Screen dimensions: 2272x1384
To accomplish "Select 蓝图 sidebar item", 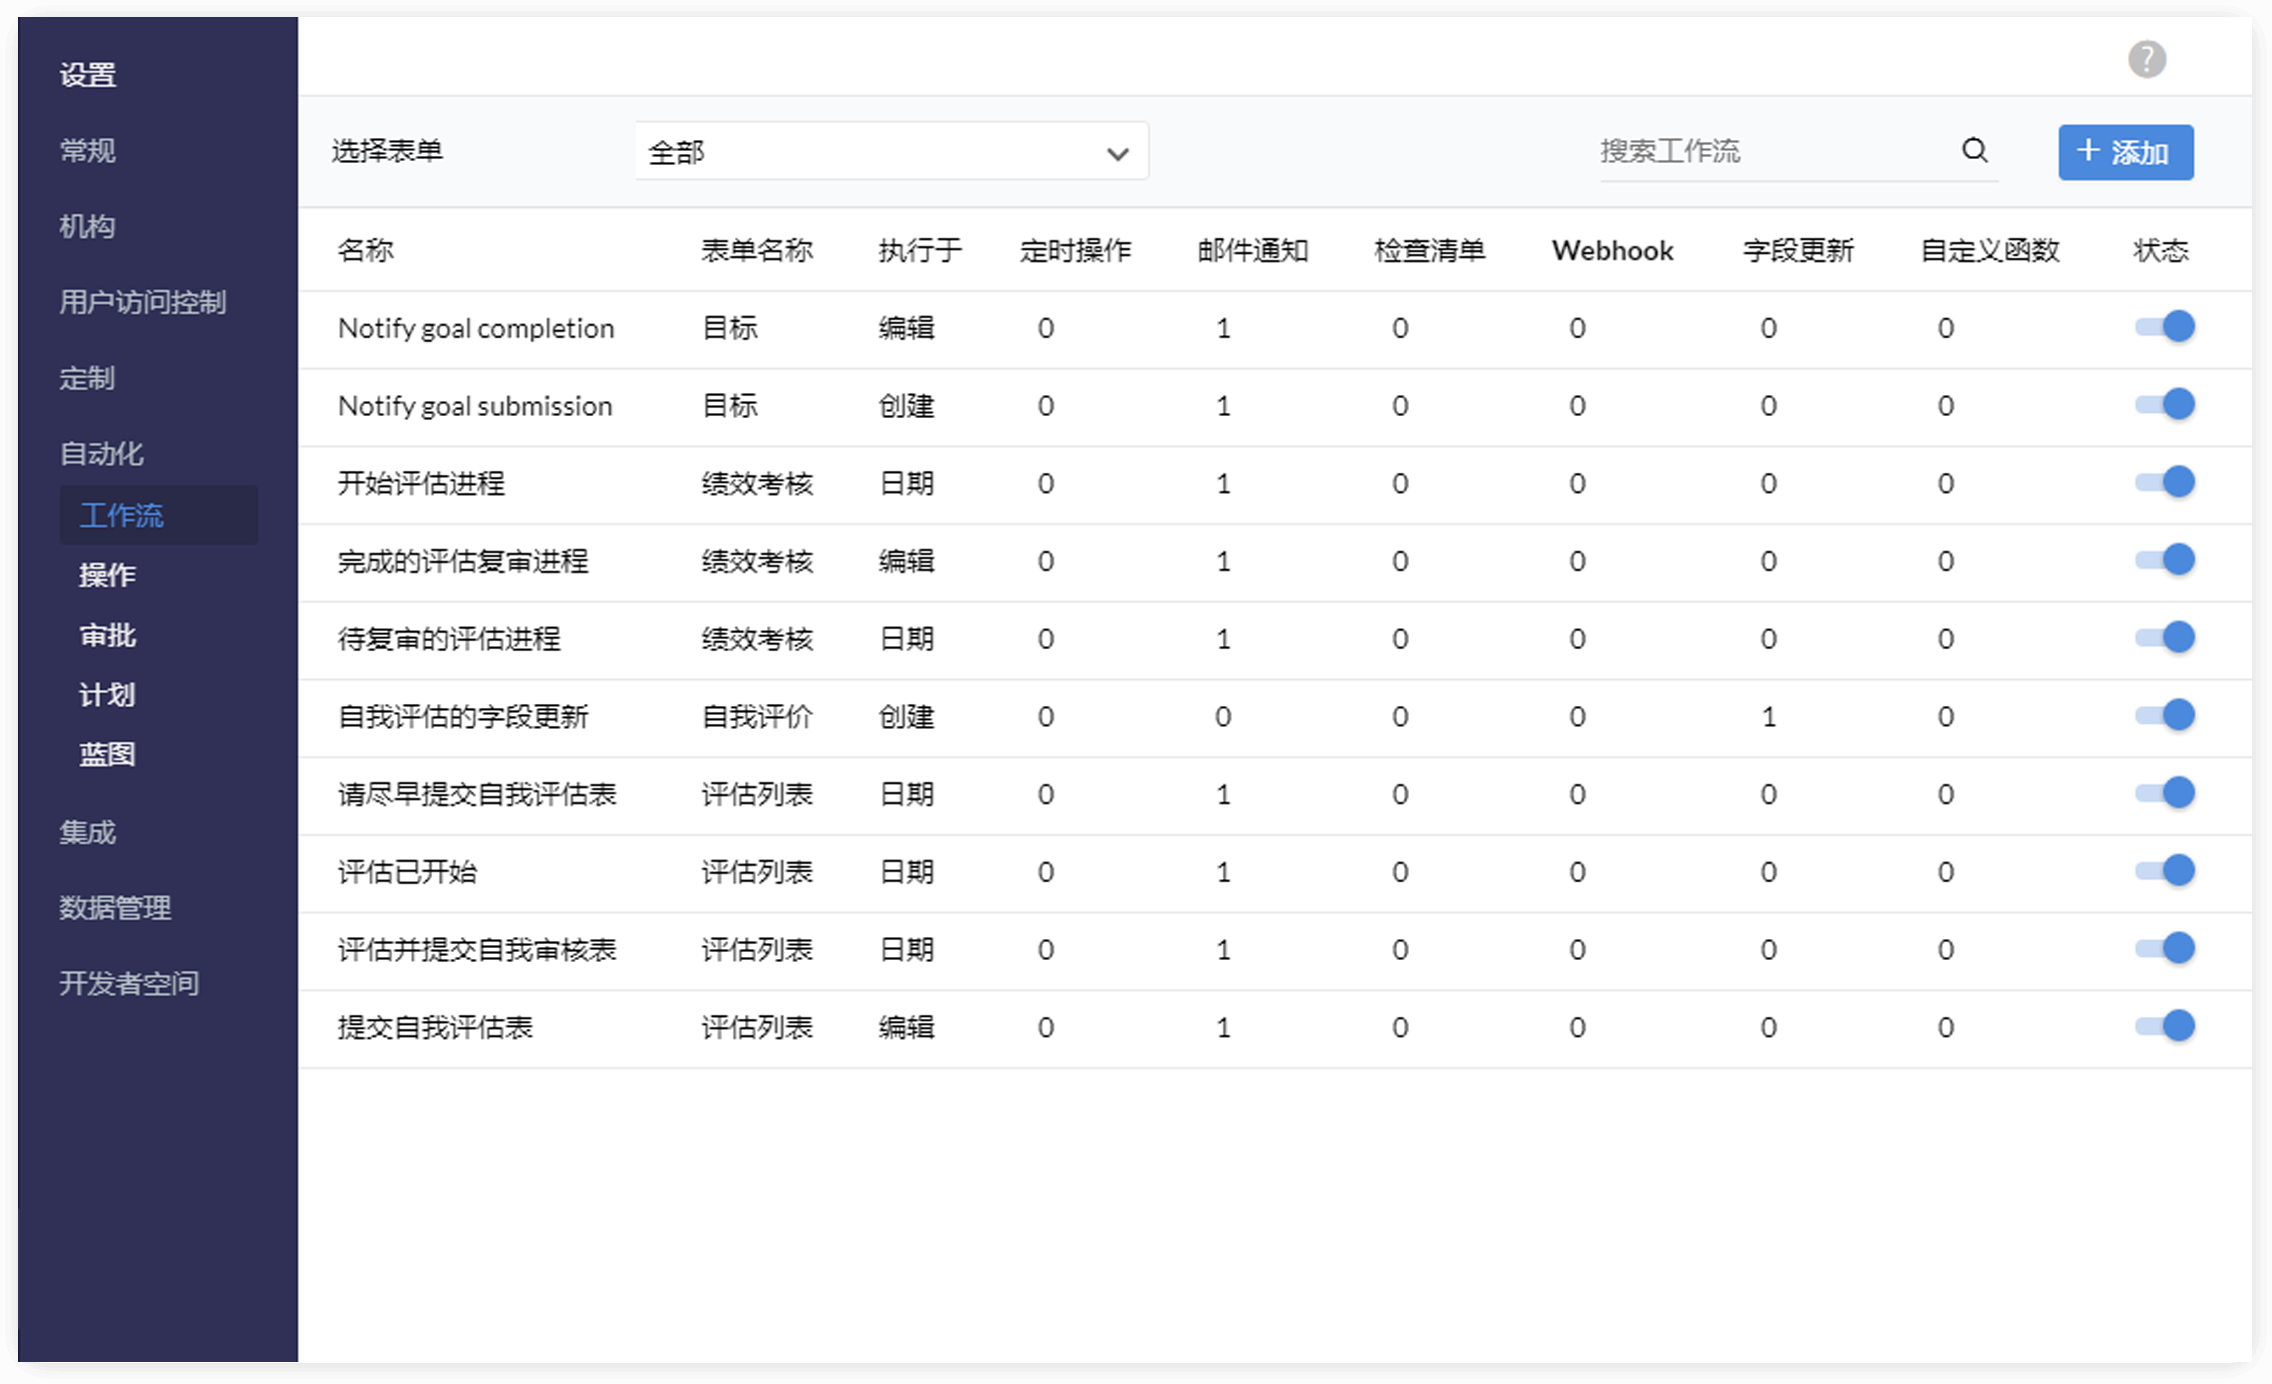I will pyautogui.click(x=107, y=754).
